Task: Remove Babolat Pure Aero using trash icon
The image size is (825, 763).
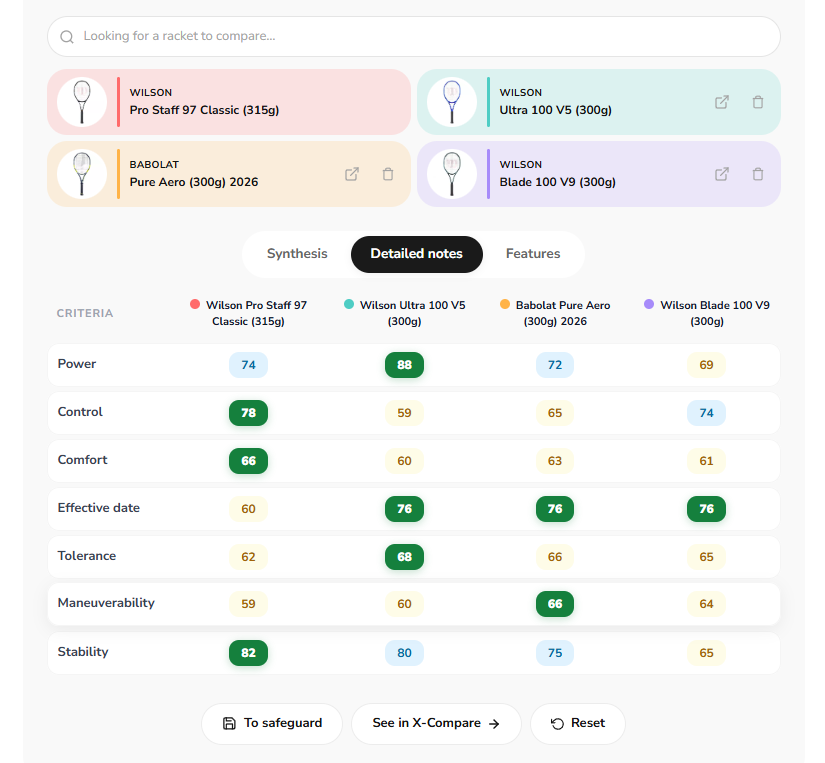Action: (388, 174)
